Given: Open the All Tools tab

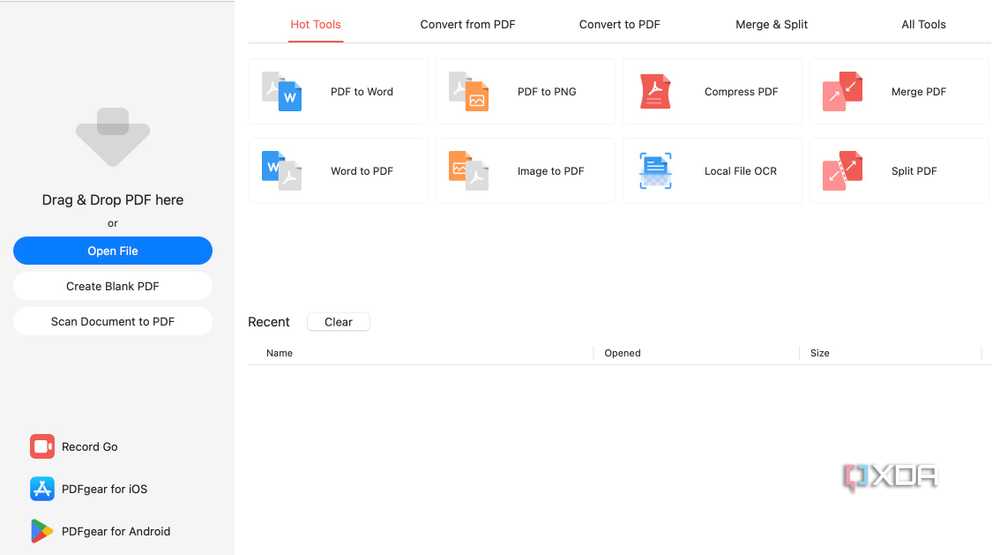Looking at the screenshot, I should click(x=923, y=24).
